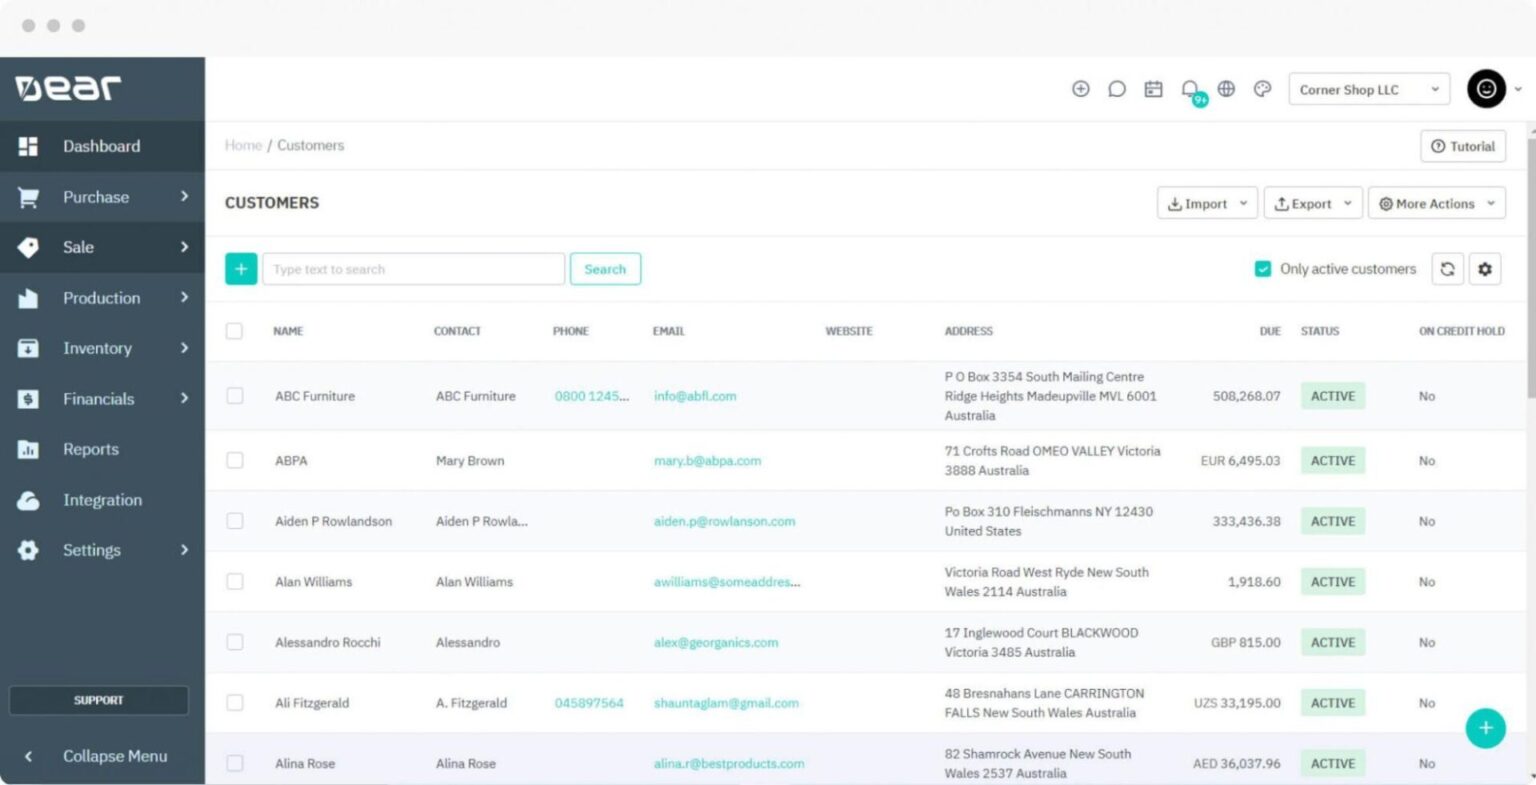Image resolution: width=1536 pixels, height=785 pixels.
Task: Open the table column settings gear
Action: (x=1485, y=268)
